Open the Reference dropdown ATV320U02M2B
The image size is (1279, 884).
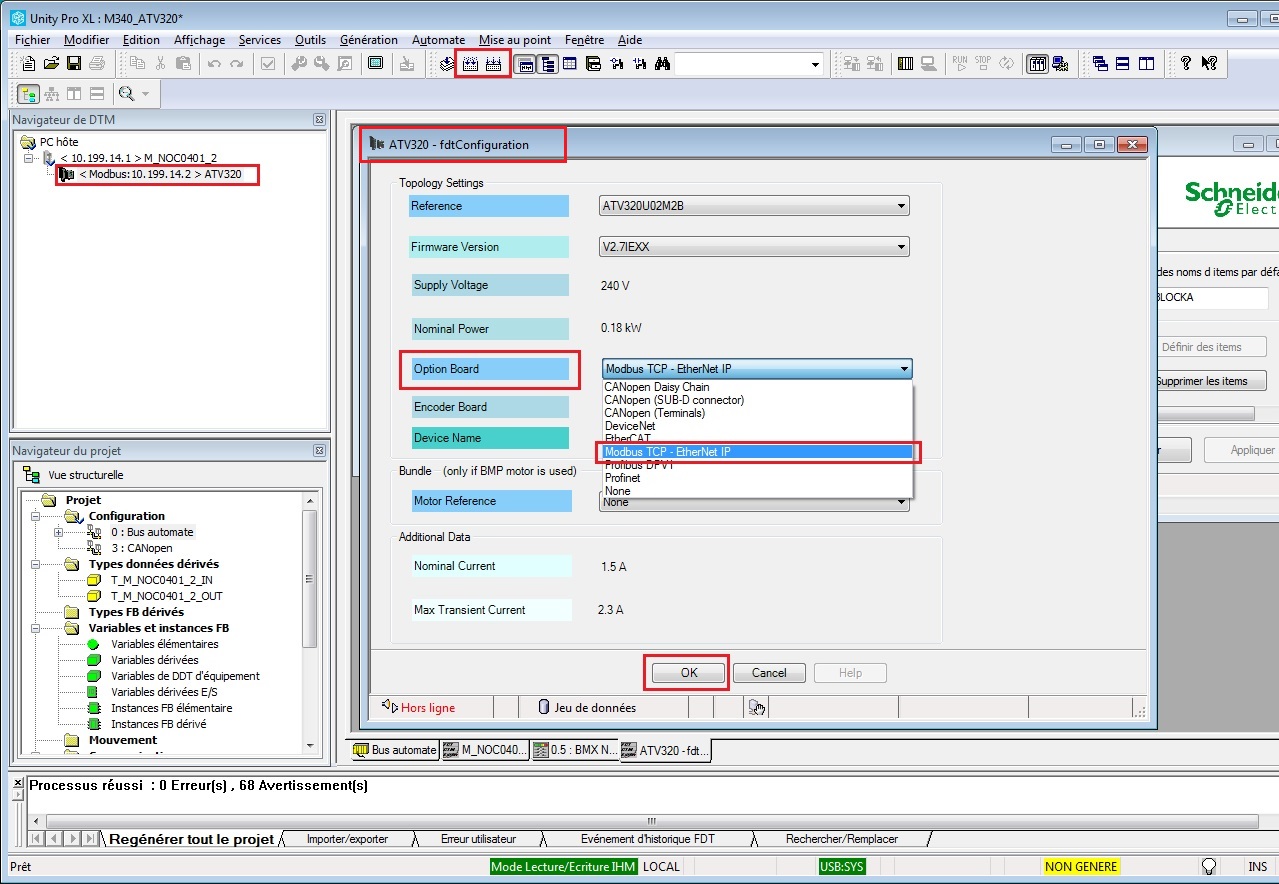tap(754, 206)
